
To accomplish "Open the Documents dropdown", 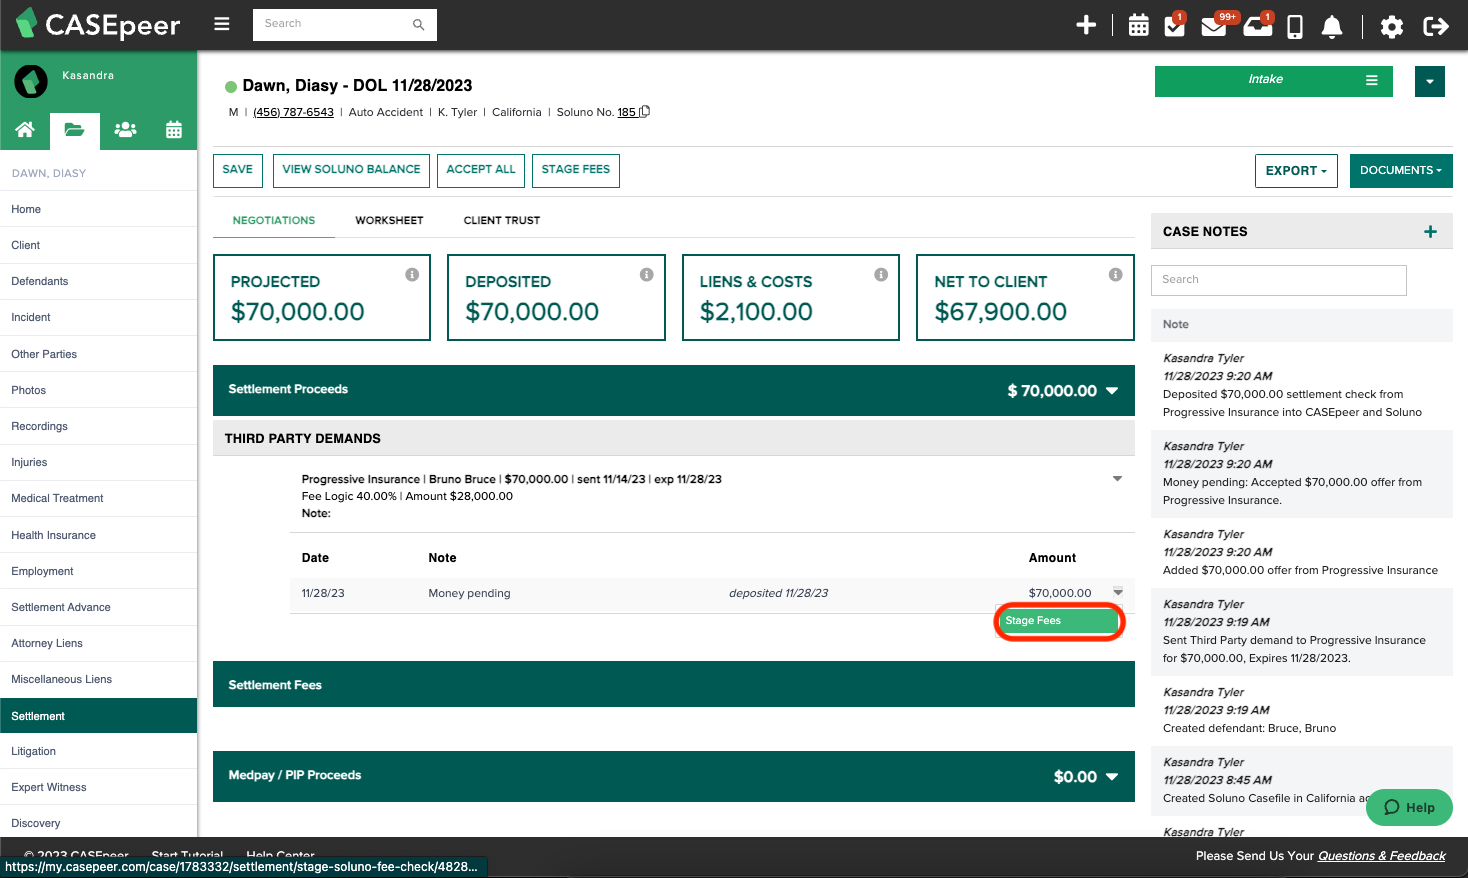I will (1401, 171).
